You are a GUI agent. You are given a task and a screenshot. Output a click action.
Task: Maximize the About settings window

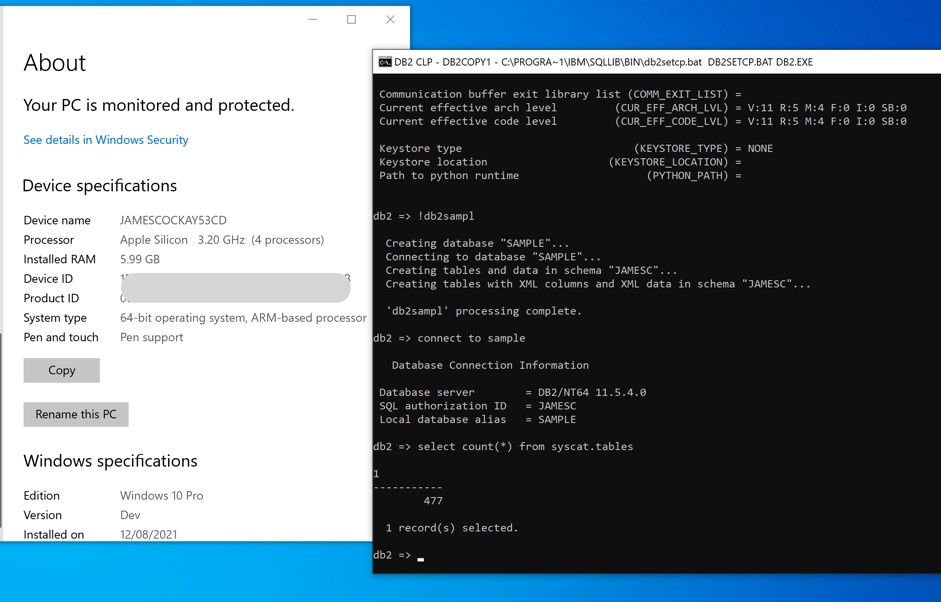point(351,19)
